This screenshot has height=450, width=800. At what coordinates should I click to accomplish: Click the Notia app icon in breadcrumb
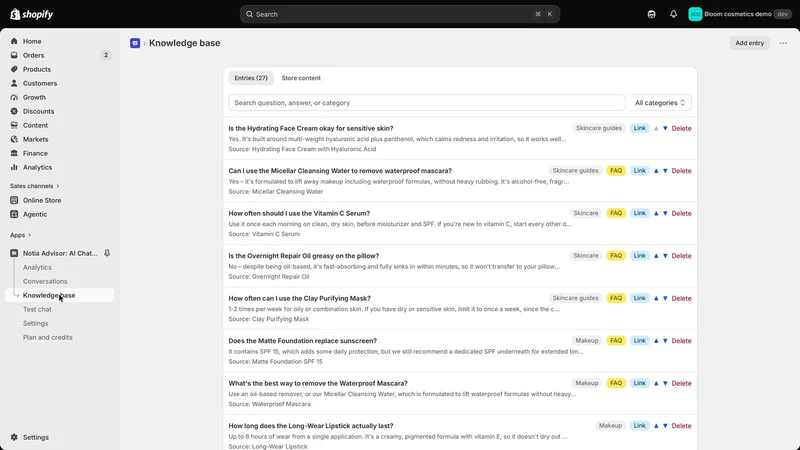click(135, 43)
